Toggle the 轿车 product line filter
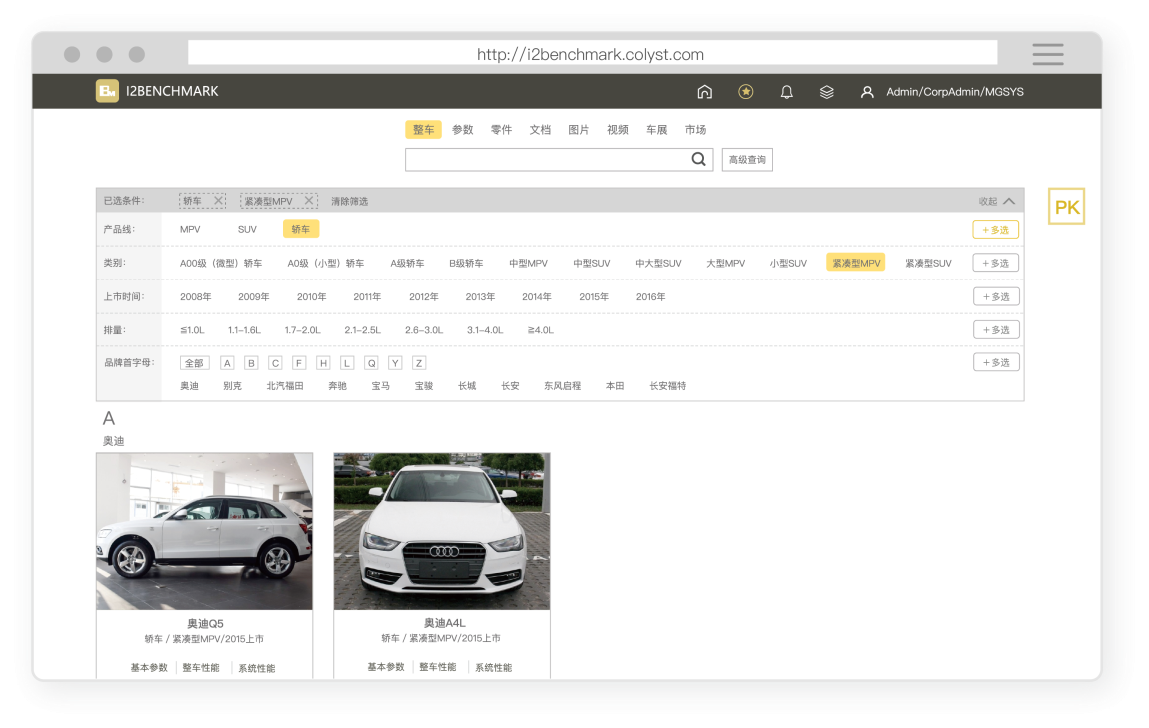 click(300, 229)
